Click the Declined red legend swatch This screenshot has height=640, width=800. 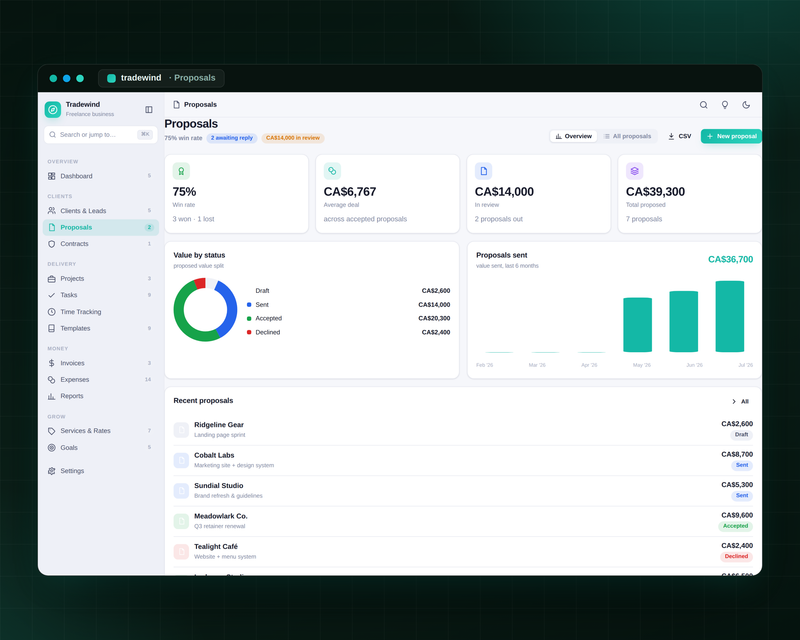click(x=249, y=332)
